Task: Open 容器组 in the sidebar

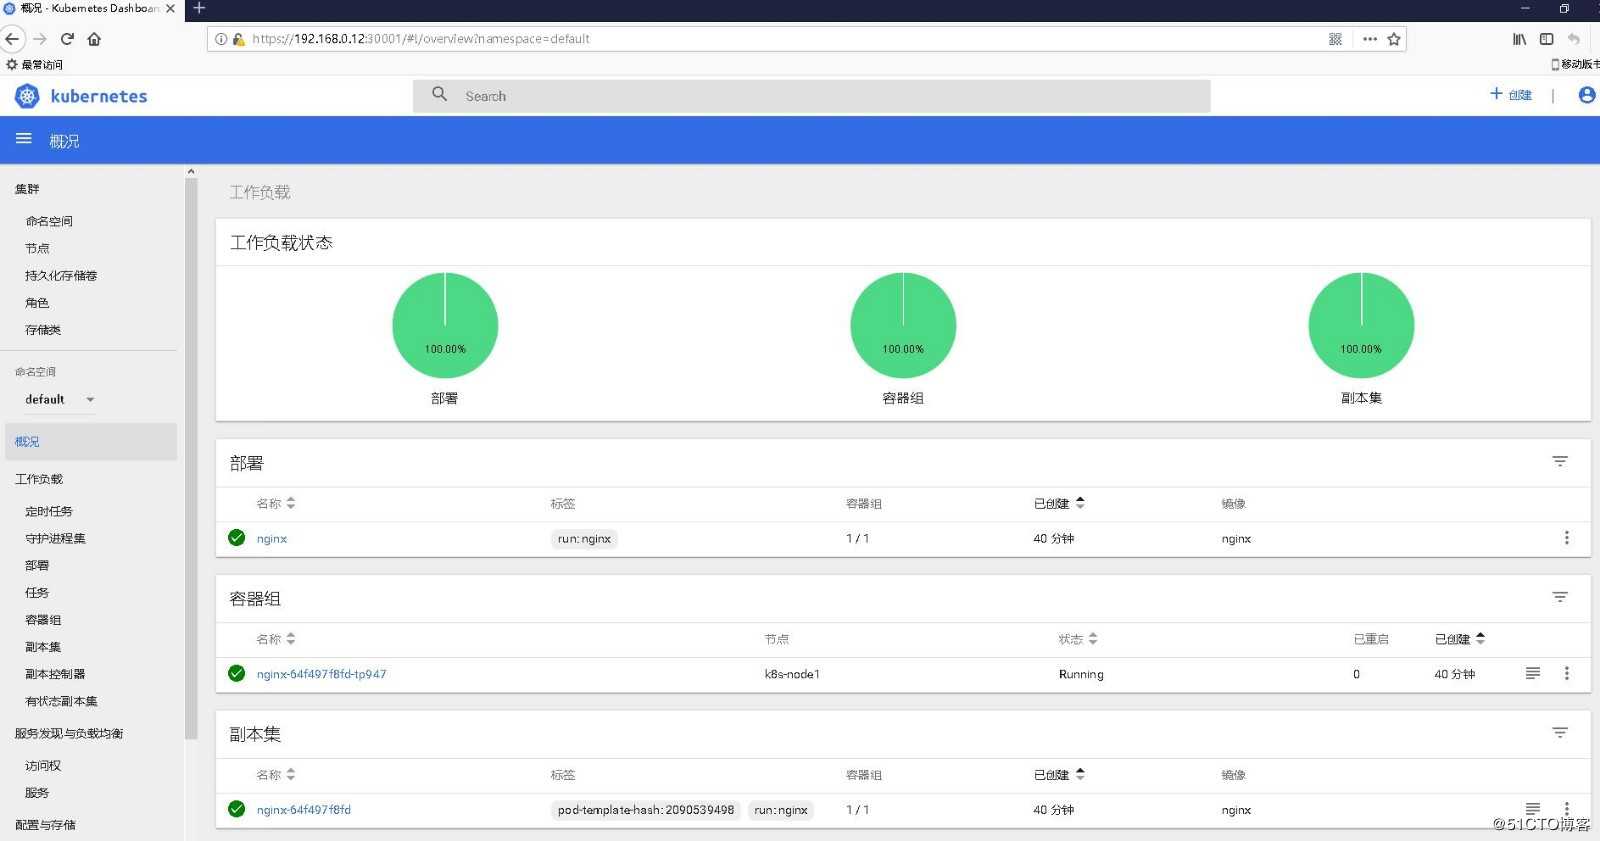Action: coord(43,619)
